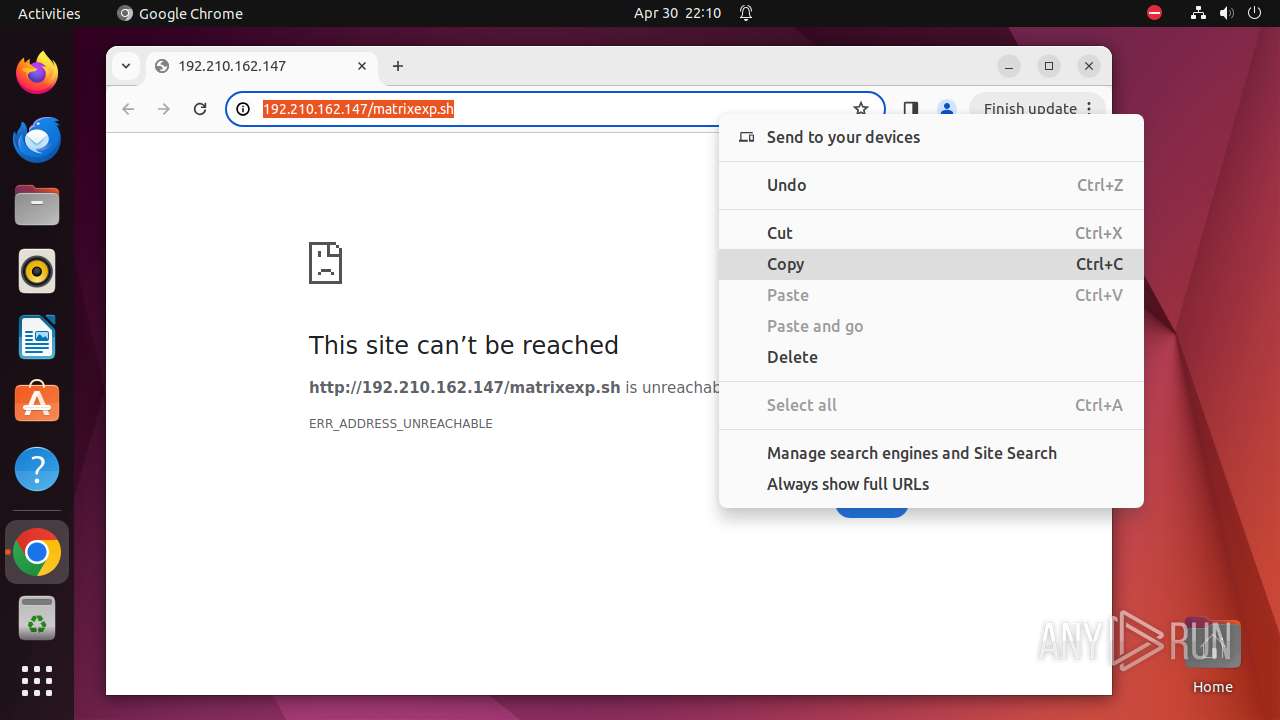Open the Trash dock icon
This screenshot has height=720, width=1280.
37,618
